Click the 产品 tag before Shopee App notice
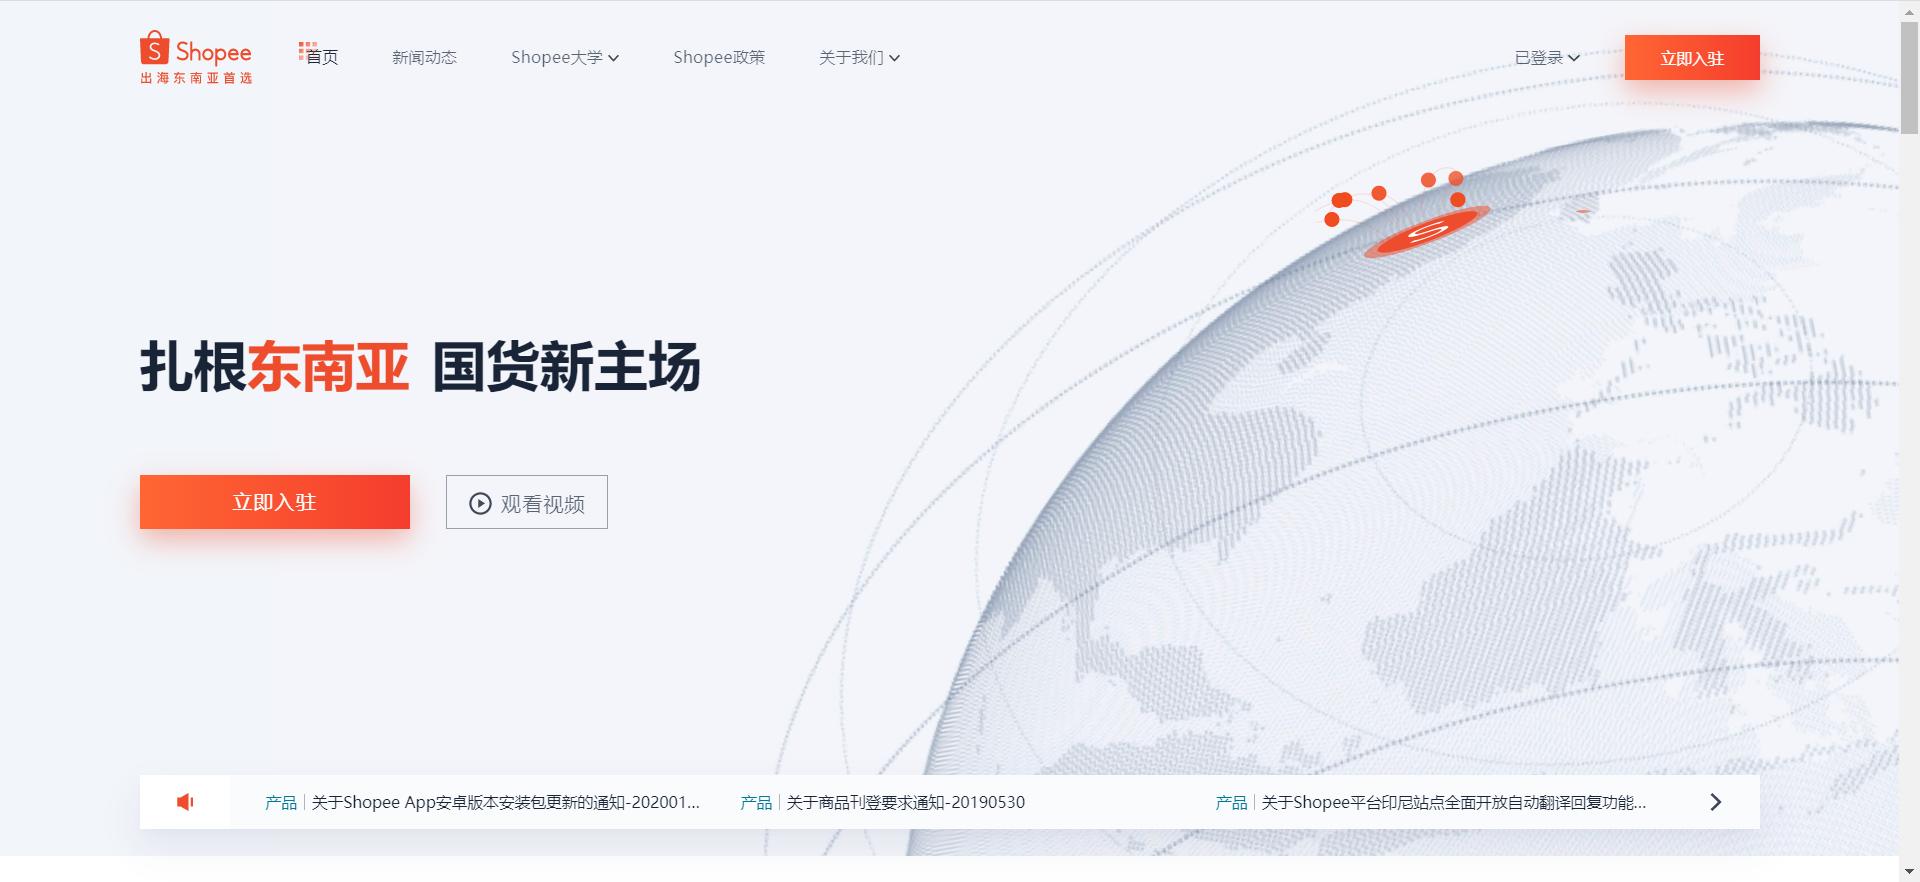 tap(281, 802)
